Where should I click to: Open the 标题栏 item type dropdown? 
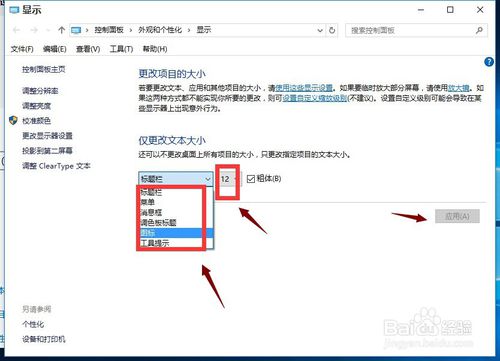tap(176, 179)
